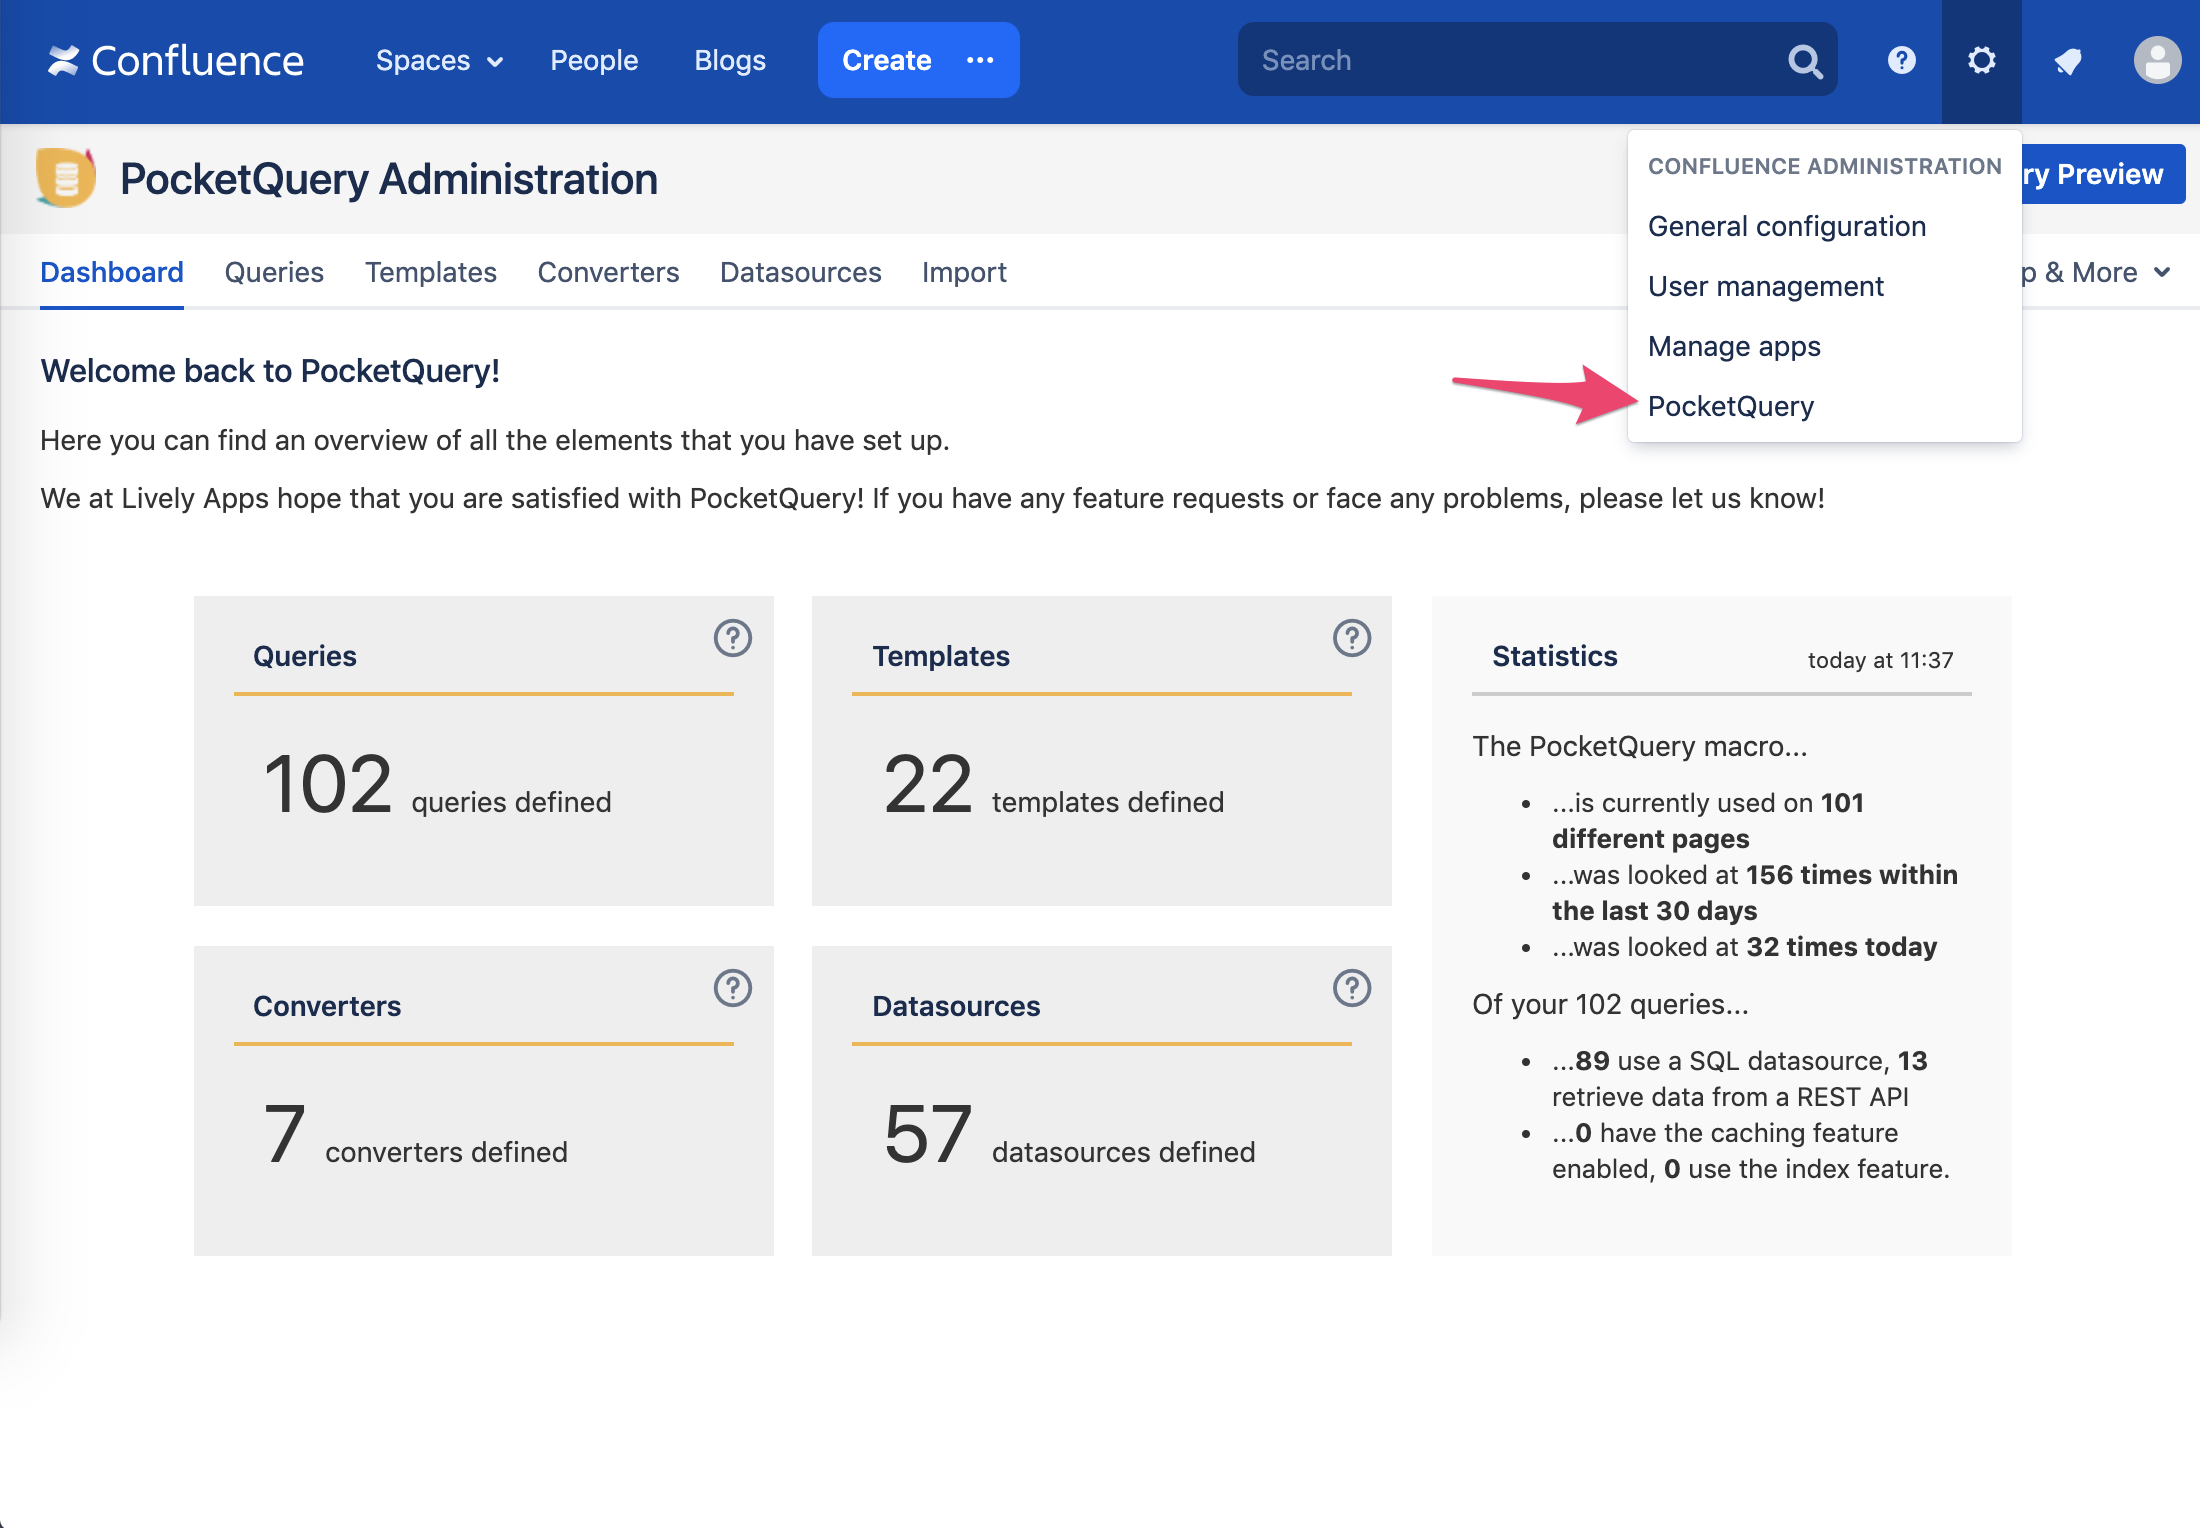The height and width of the screenshot is (1528, 2200).
Task: Open the create-more ellipsis options
Action: 981,60
